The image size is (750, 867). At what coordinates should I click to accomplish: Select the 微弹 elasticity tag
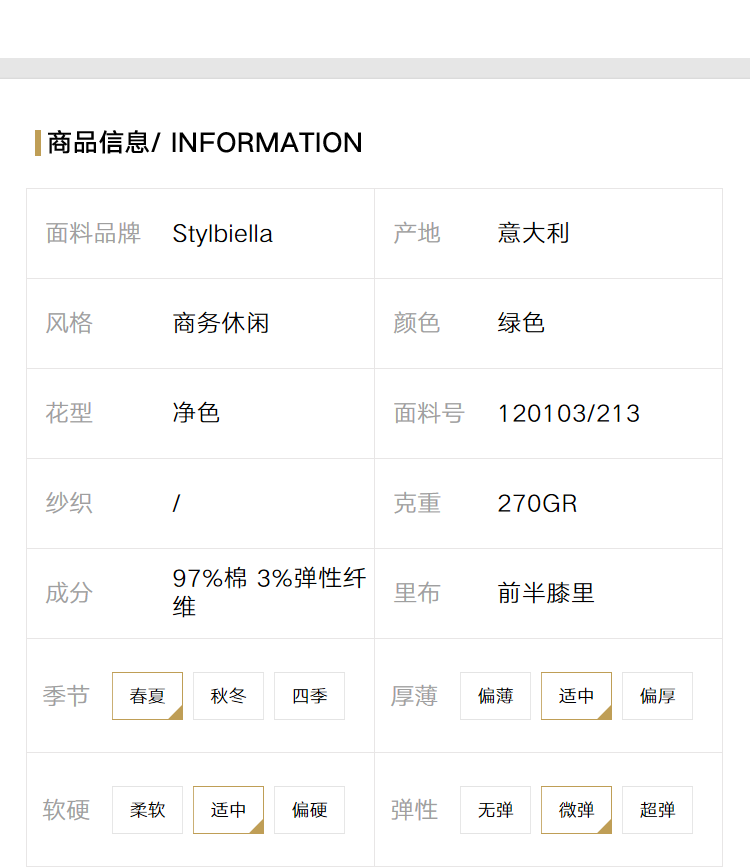tap(576, 809)
